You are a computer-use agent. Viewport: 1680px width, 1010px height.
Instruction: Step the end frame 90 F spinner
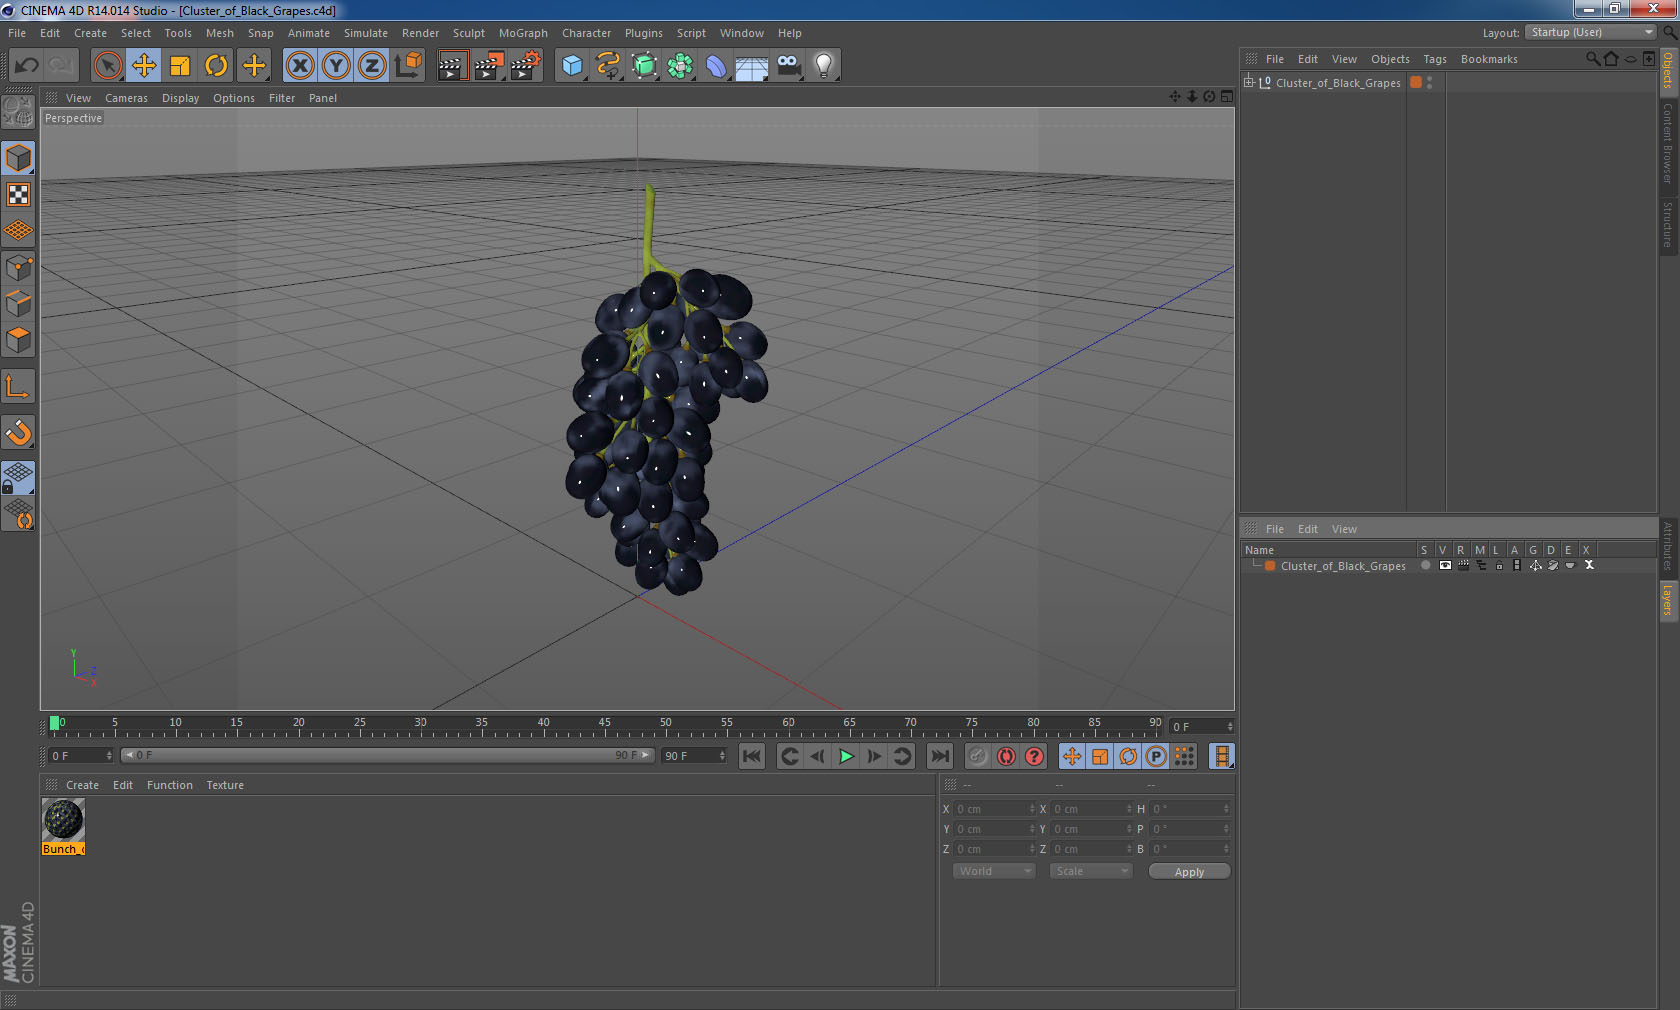click(722, 756)
